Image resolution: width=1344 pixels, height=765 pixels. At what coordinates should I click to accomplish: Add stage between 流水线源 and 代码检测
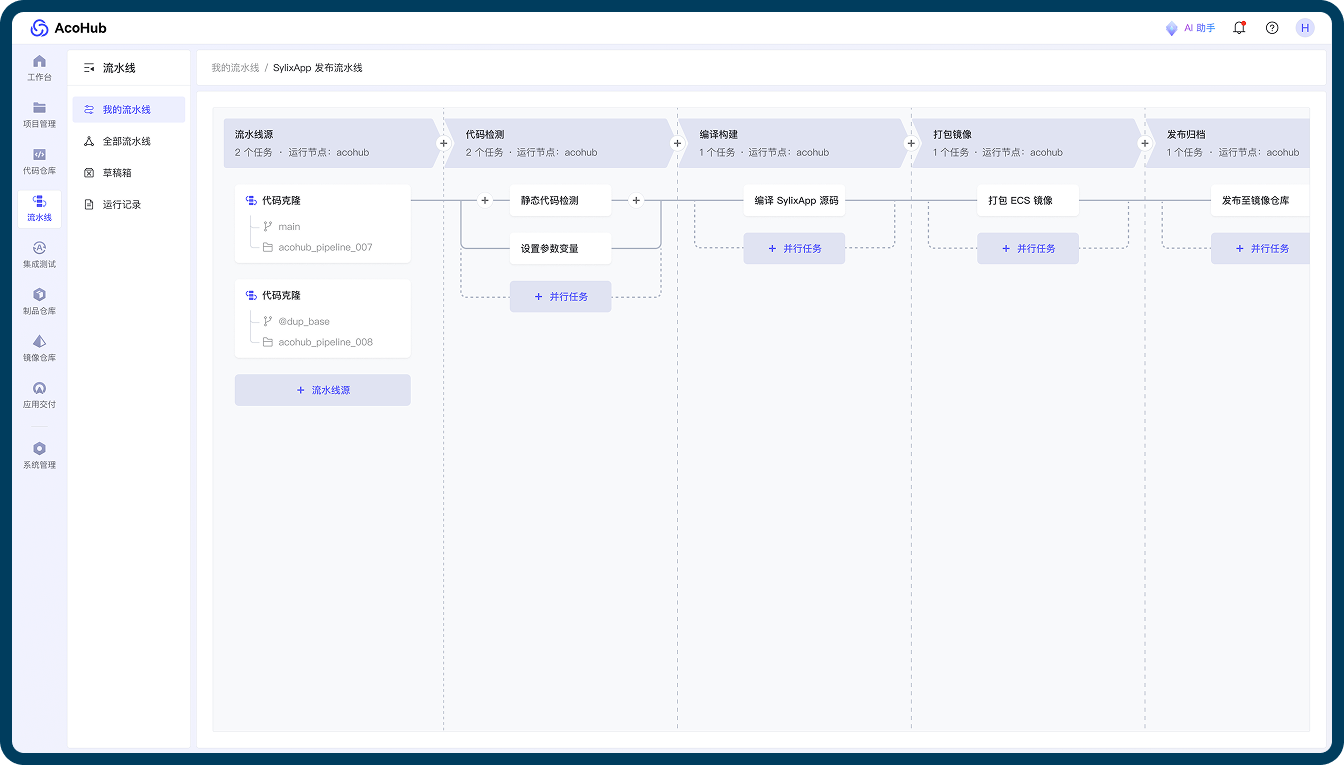[443, 143]
